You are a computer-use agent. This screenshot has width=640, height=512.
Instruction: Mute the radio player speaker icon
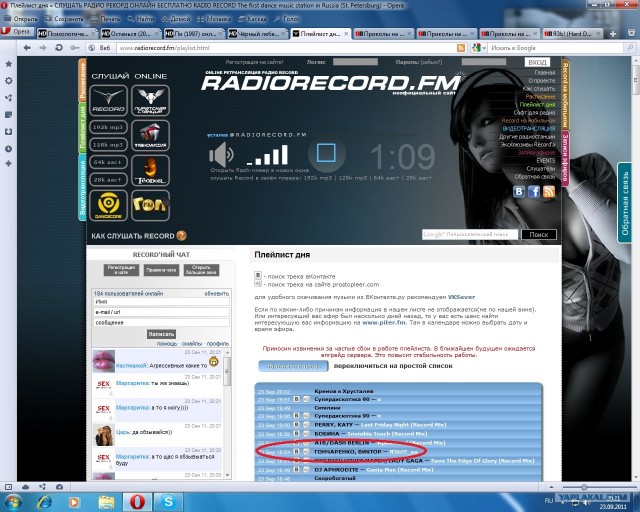tap(221, 155)
